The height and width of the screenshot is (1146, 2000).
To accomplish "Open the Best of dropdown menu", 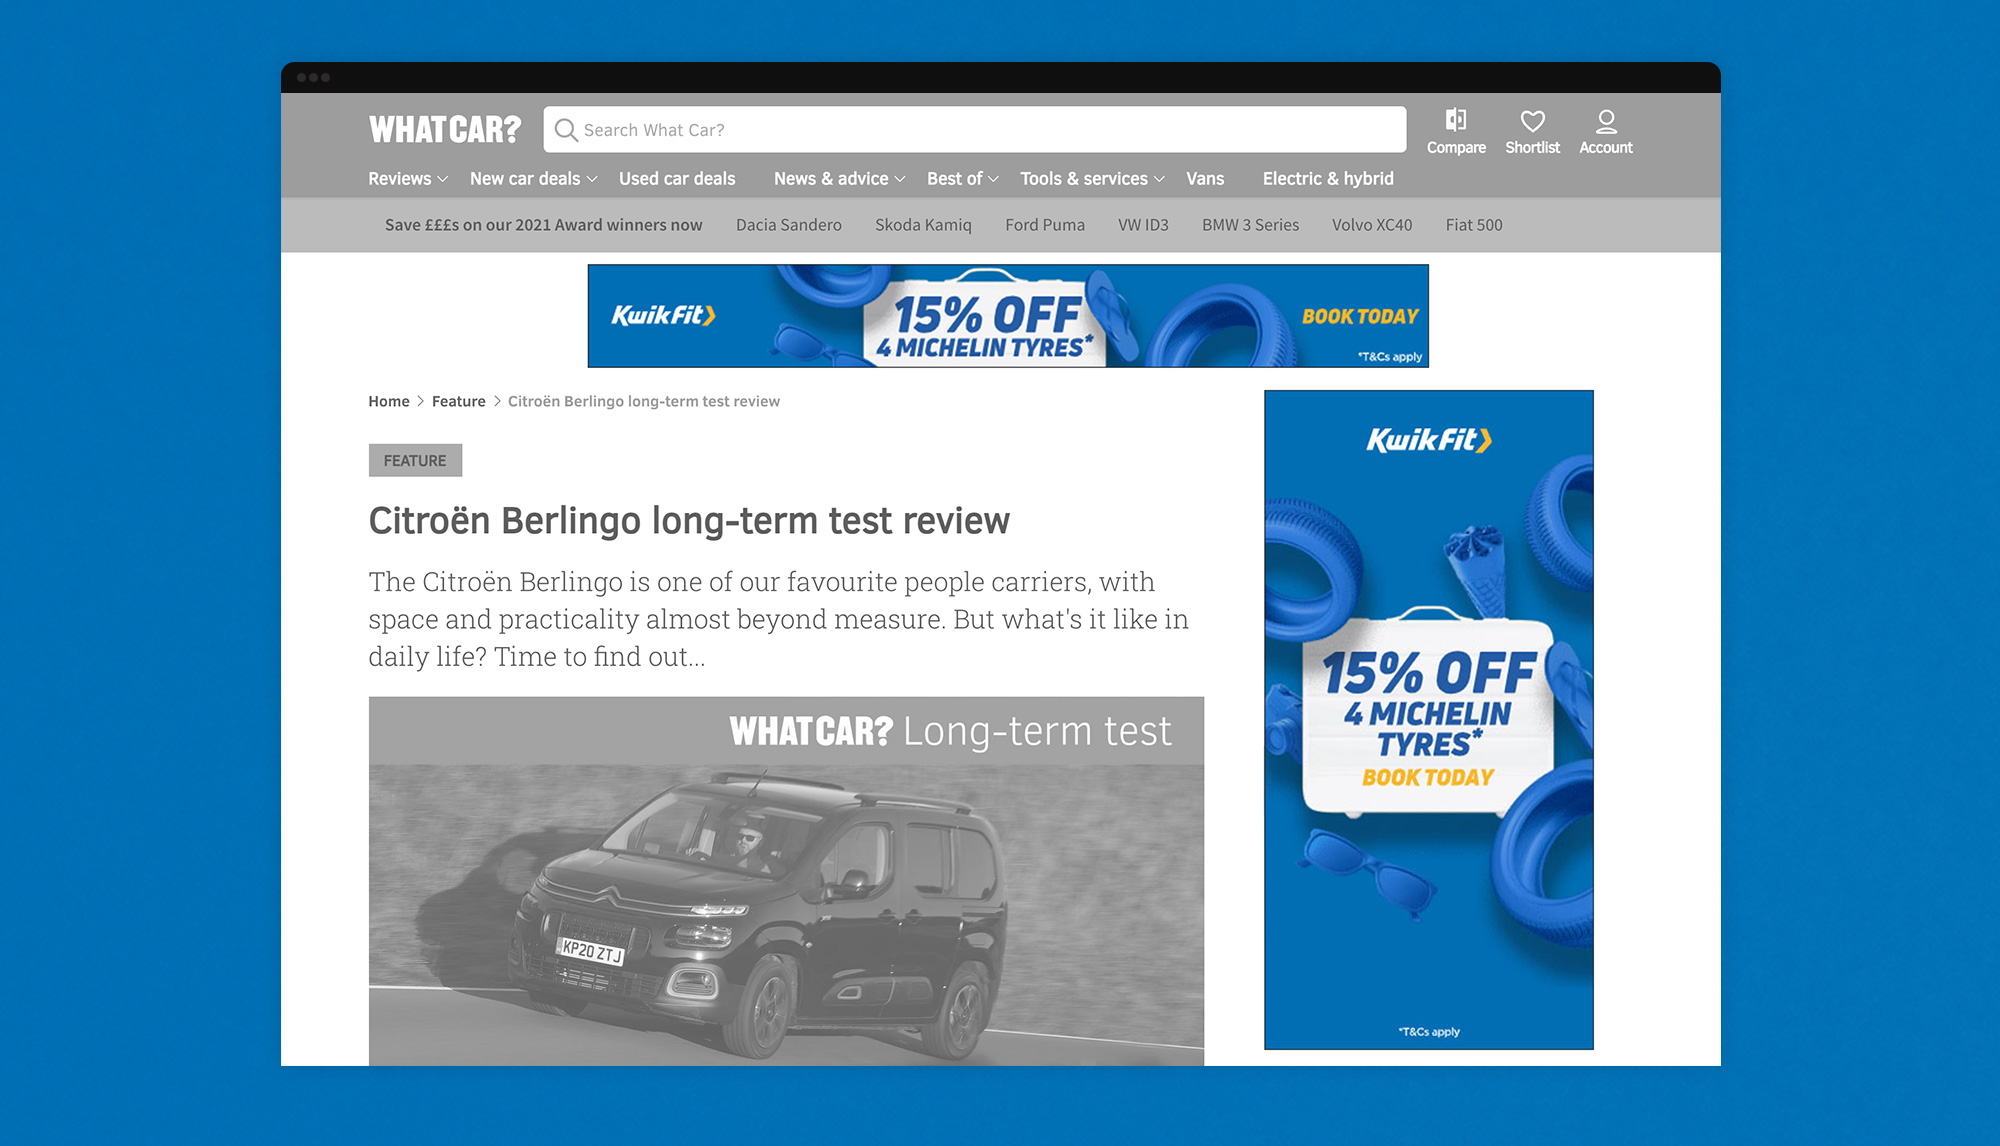I will point(963,179).
